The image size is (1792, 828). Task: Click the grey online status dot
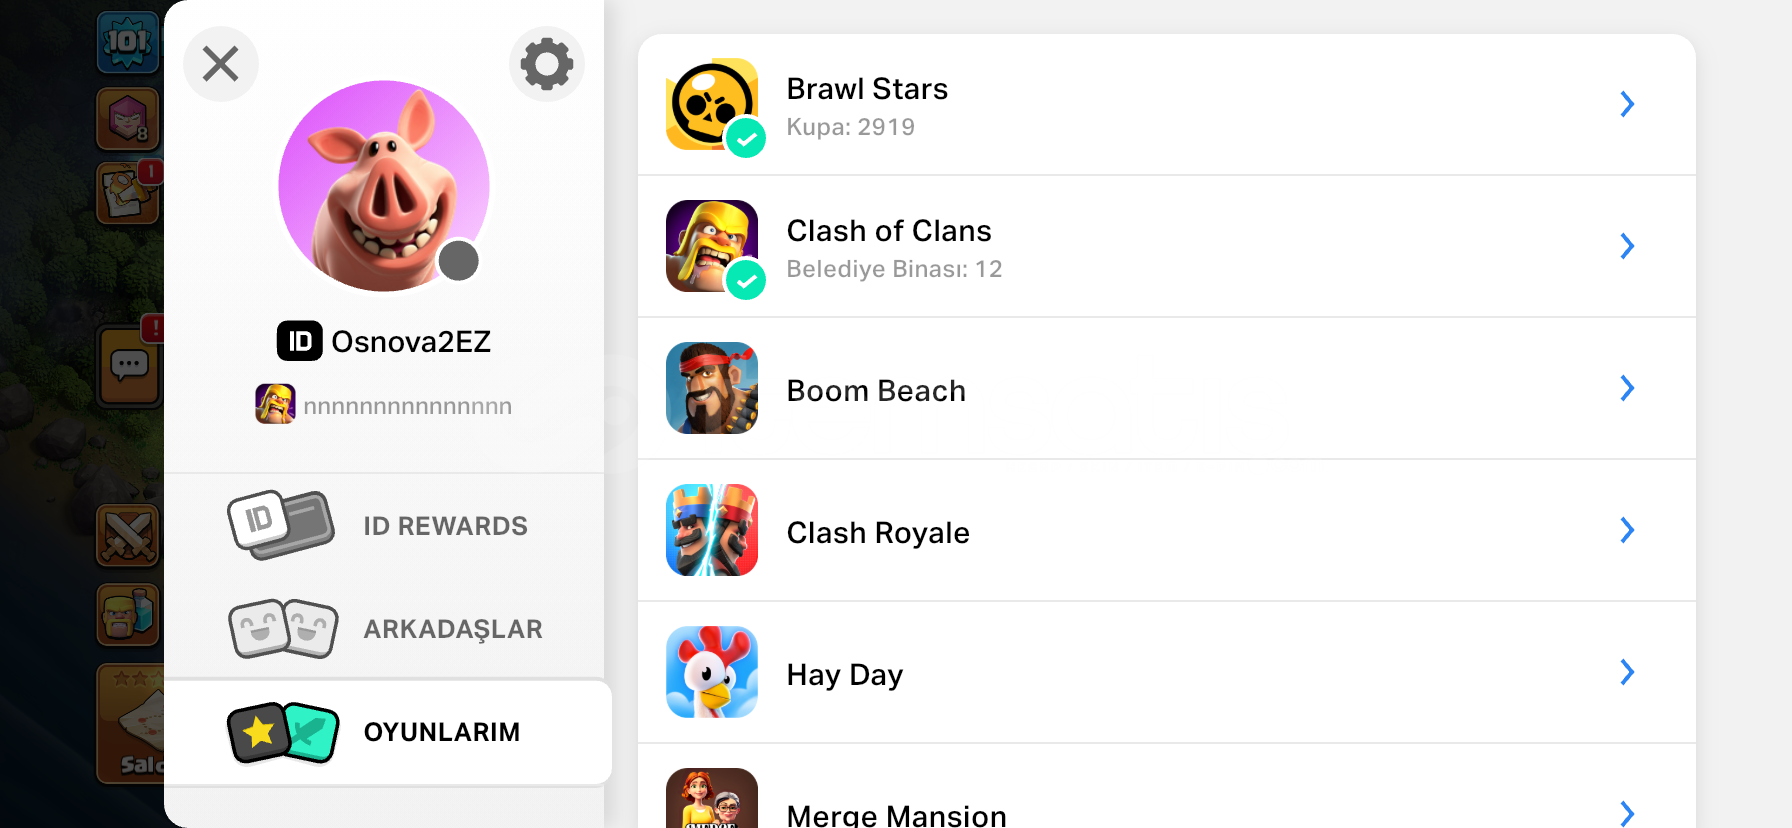tap(459, 261)
